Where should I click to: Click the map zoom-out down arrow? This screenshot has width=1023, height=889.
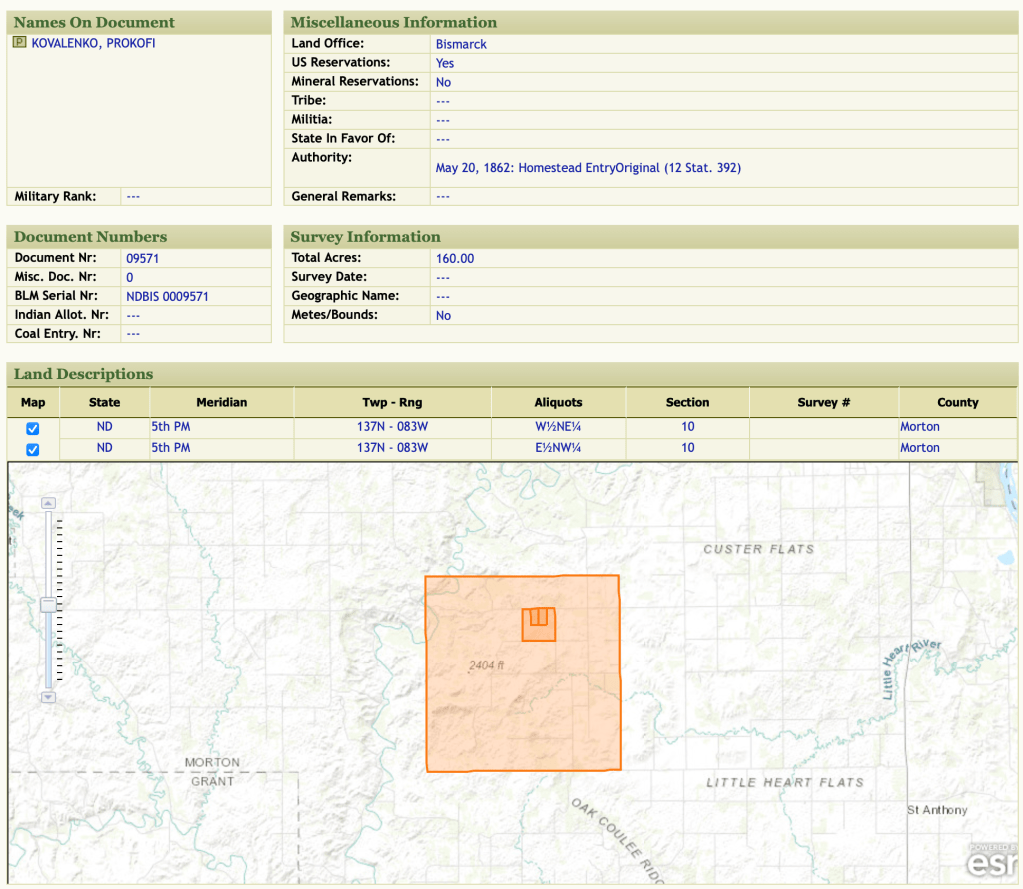coord(48,697)
